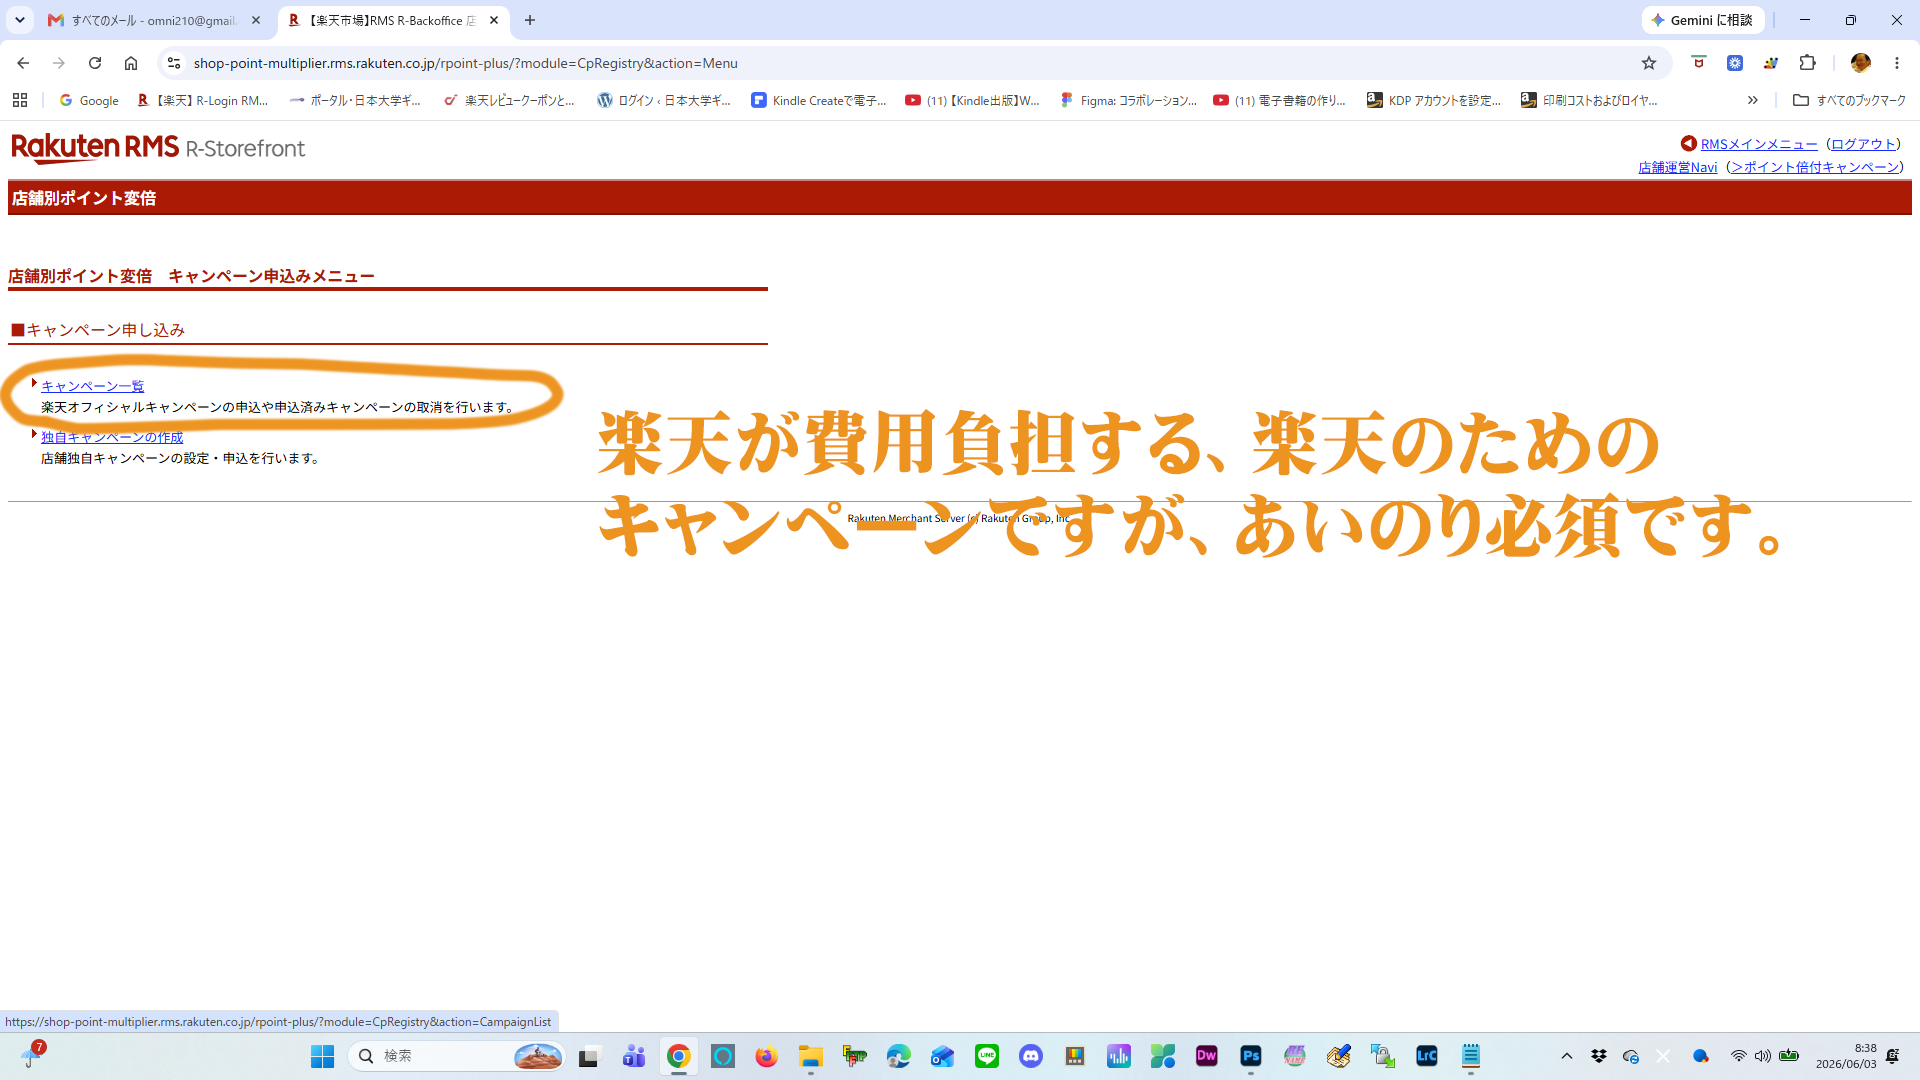Screen dimensions: 1920x1080
Task: Open the キャンペーン一覧 link
Action: 92,386
